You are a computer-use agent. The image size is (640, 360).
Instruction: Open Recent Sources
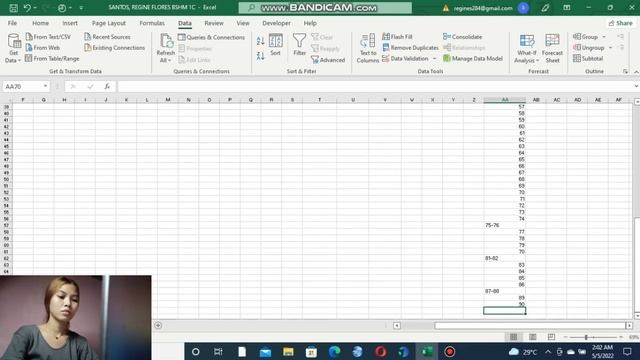107,37
